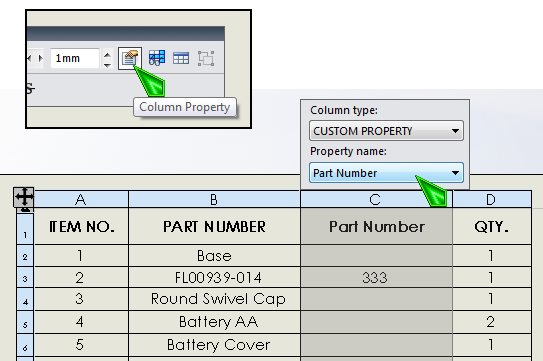Click the table formatting grid icon with blue cells
The height and width of the screenshot is (361, 543).
[157, 58]
